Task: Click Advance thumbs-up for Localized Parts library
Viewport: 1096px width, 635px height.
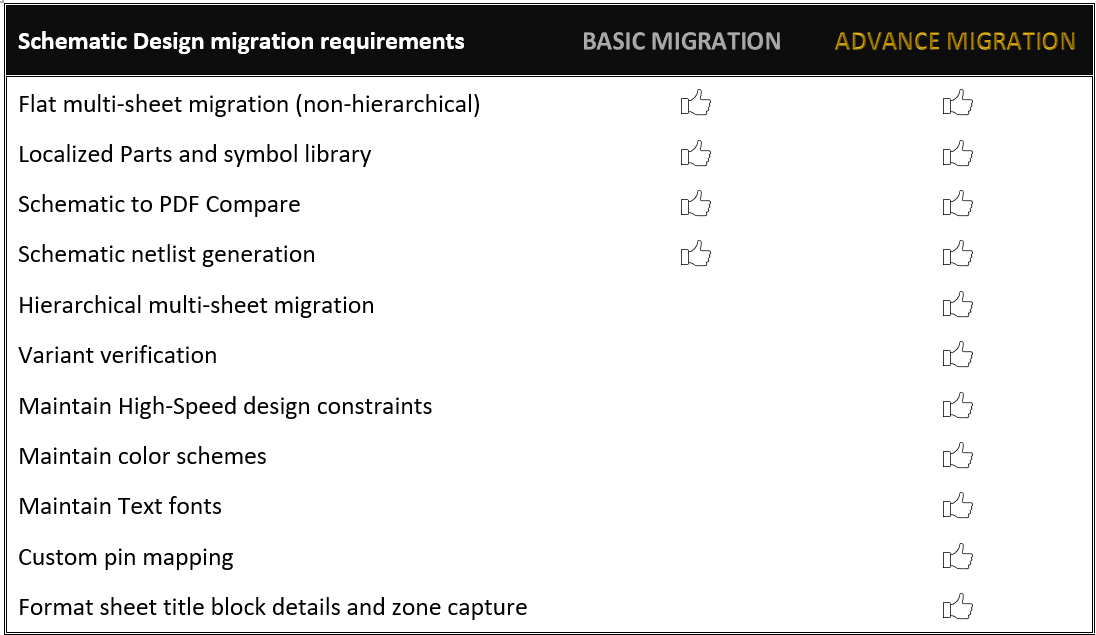Action: 958,153
